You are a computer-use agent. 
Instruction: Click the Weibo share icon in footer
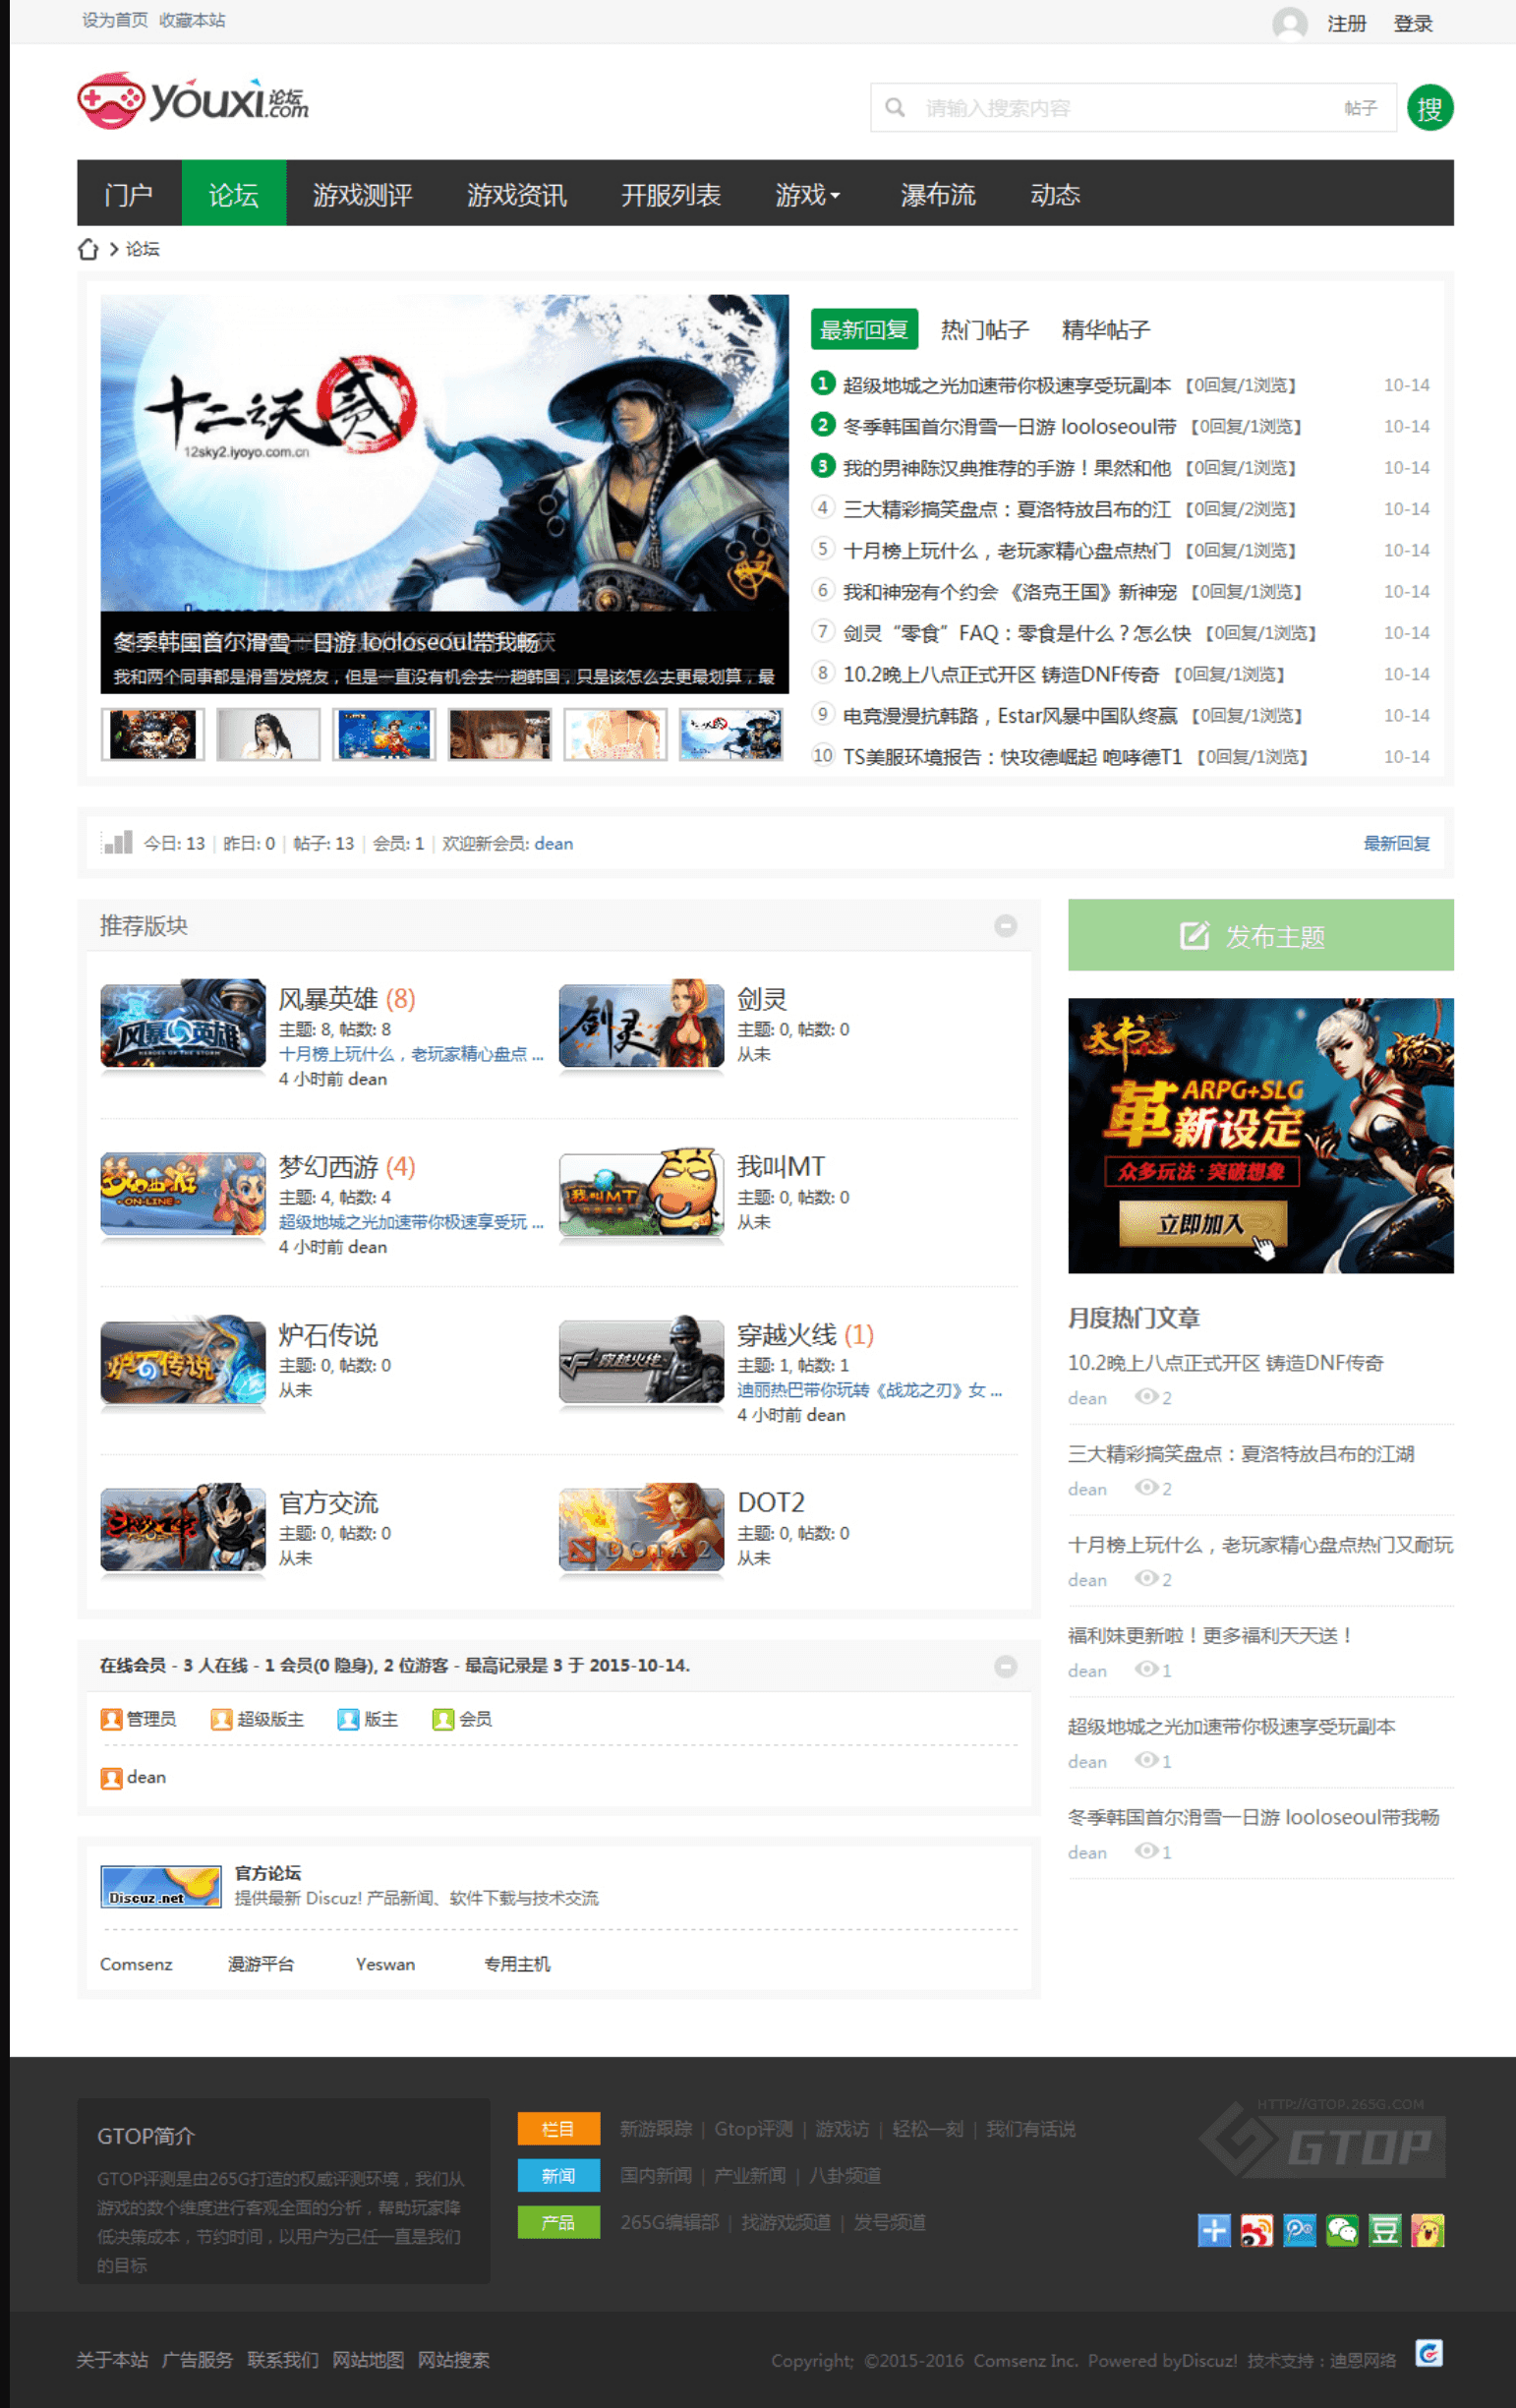click(x=1257, y=2231)
